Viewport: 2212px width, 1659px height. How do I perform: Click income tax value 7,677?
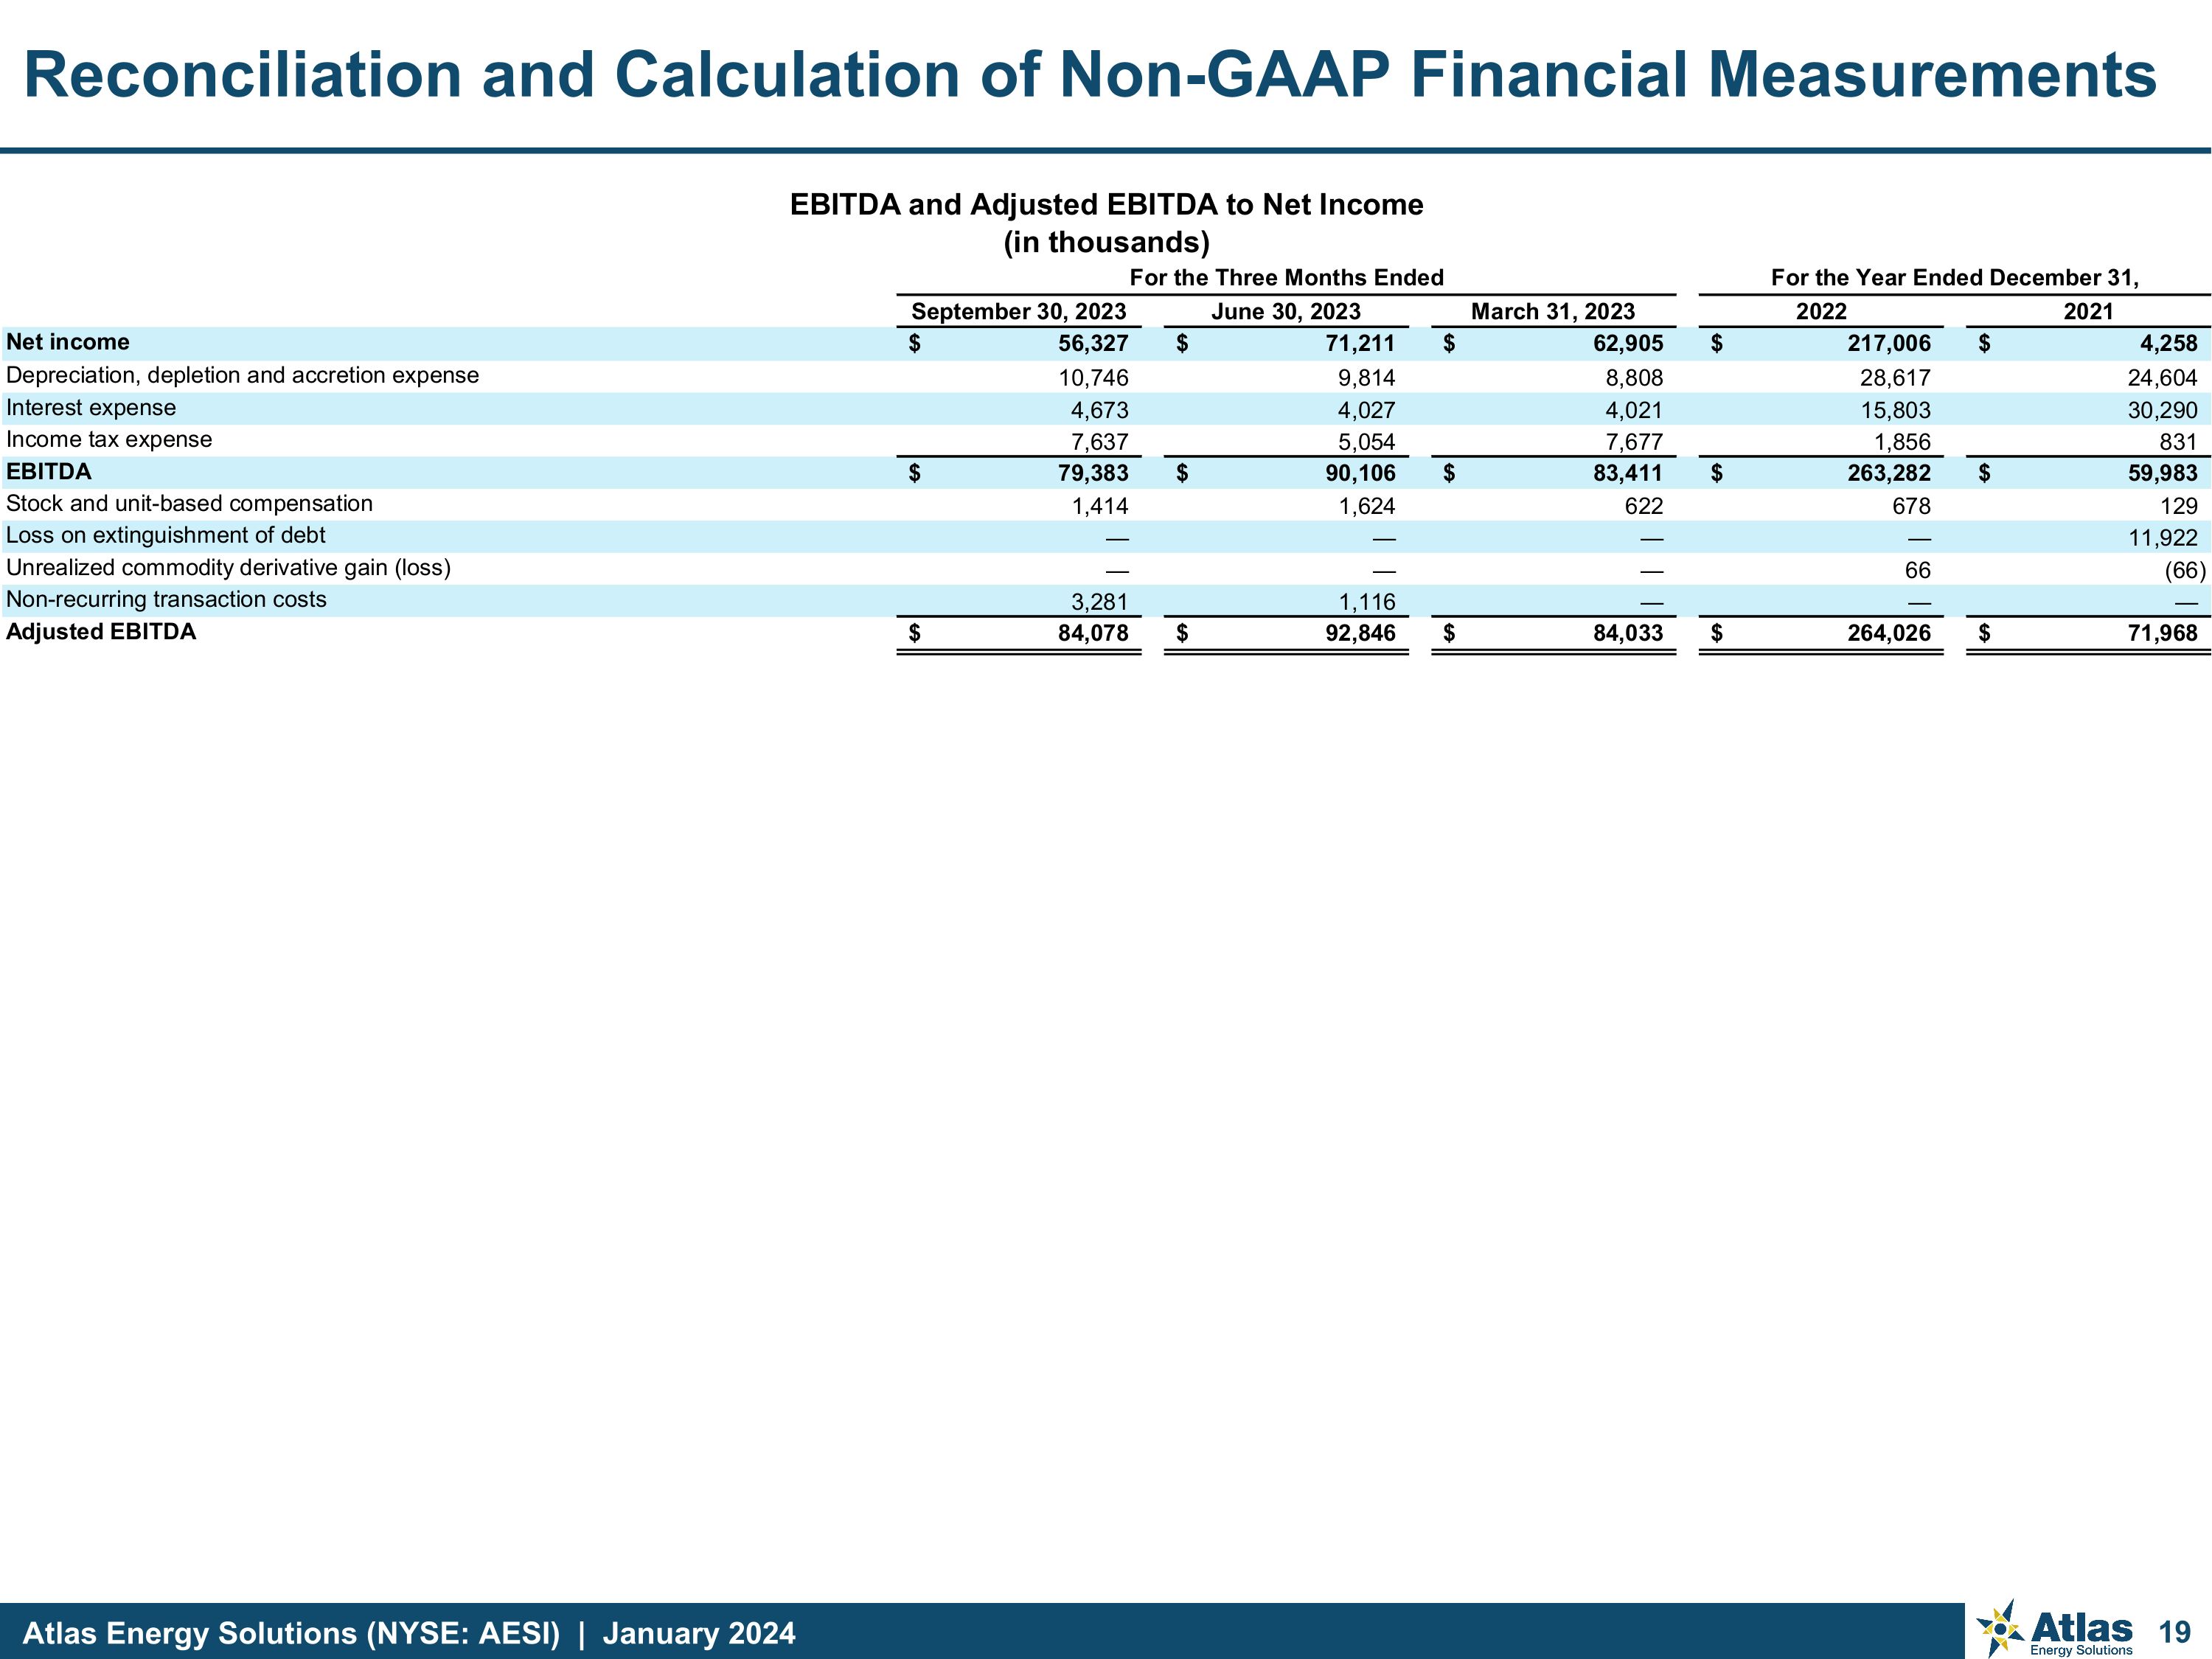click(1634, 442)
